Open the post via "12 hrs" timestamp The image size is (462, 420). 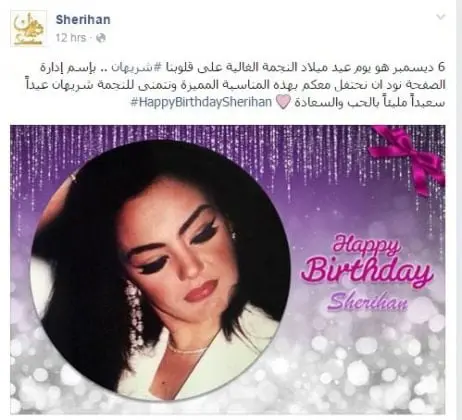tap(71, 38)
